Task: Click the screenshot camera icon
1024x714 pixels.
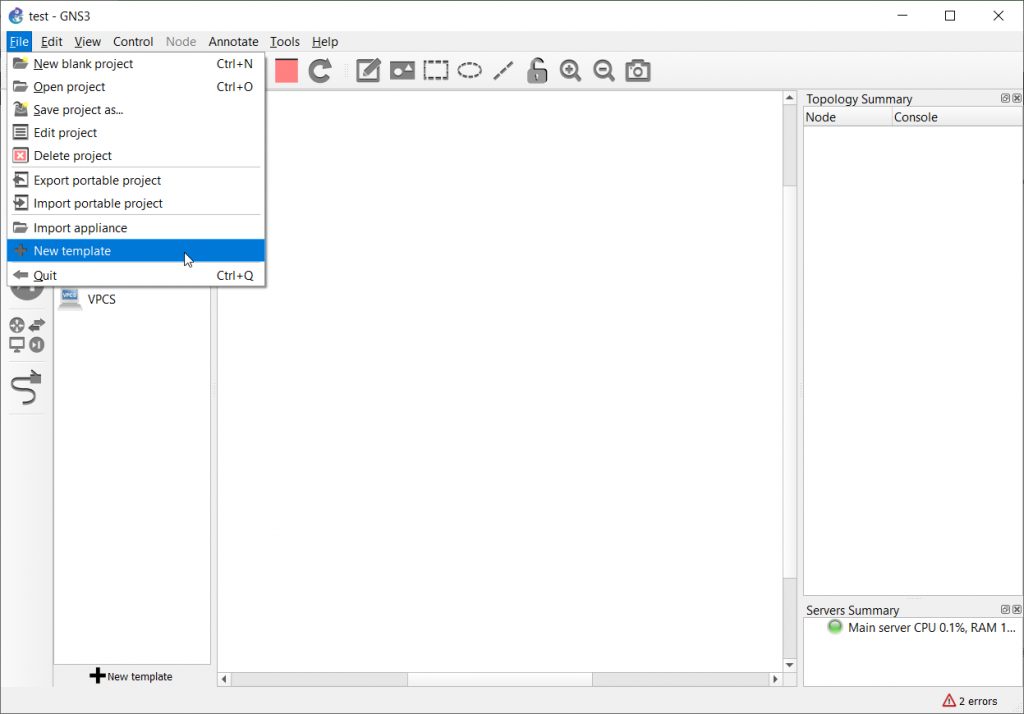Action: pyautogui.click(x=638, y=71)
